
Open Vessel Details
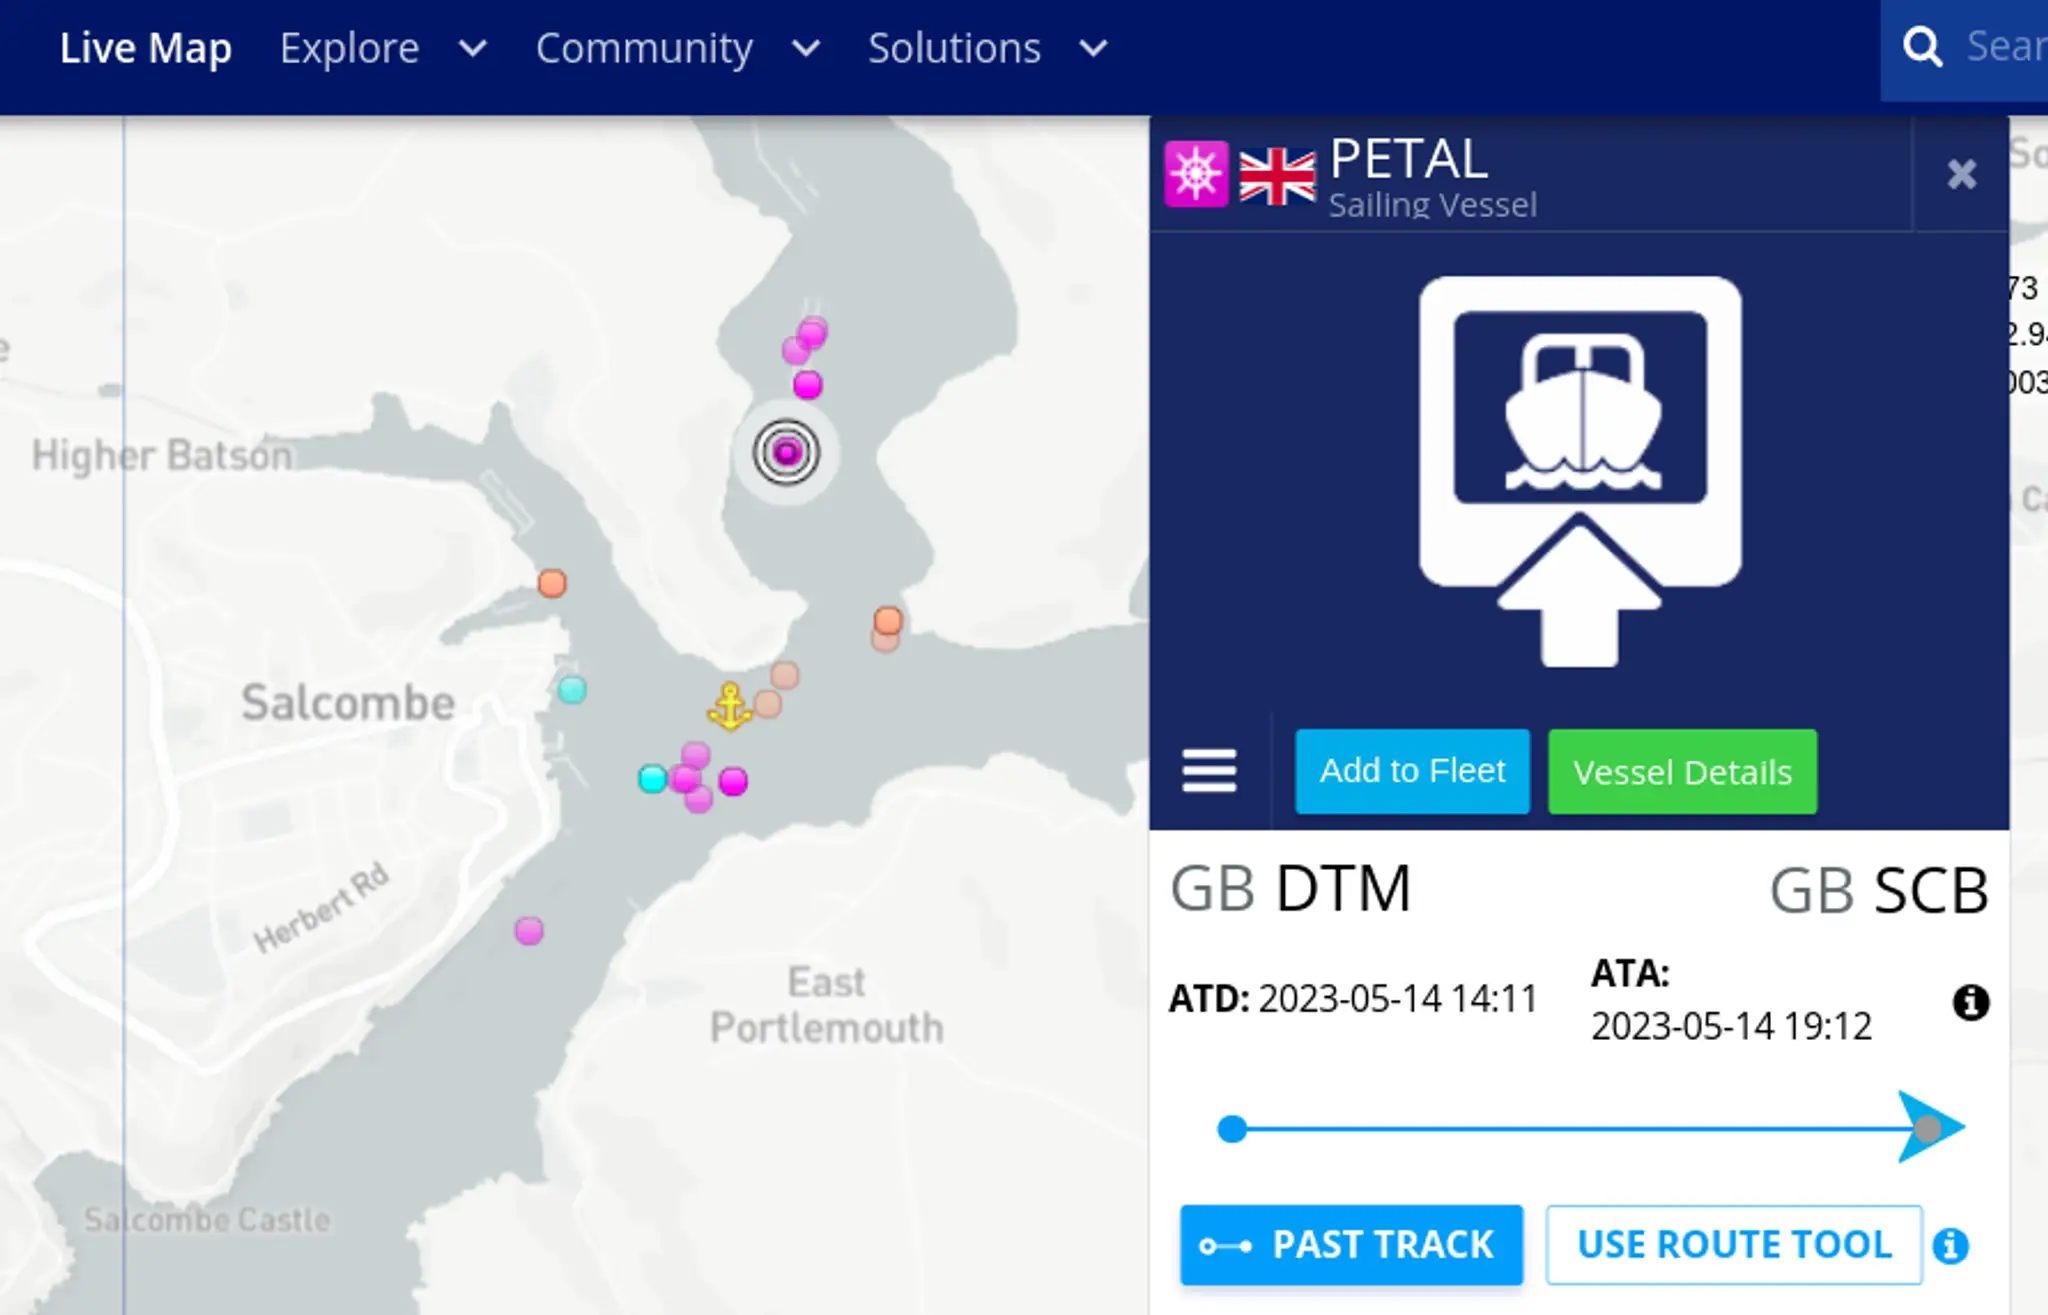[1682, 772]
